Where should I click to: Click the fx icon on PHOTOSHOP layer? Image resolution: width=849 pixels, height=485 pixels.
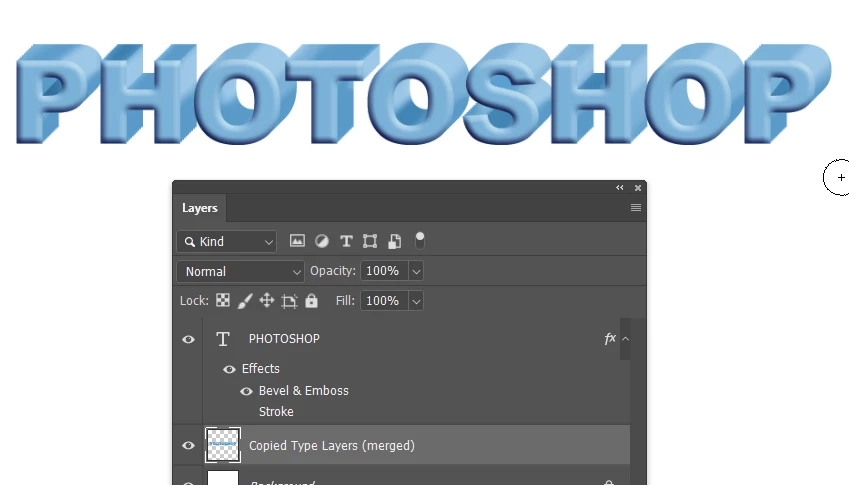[610, 339]
